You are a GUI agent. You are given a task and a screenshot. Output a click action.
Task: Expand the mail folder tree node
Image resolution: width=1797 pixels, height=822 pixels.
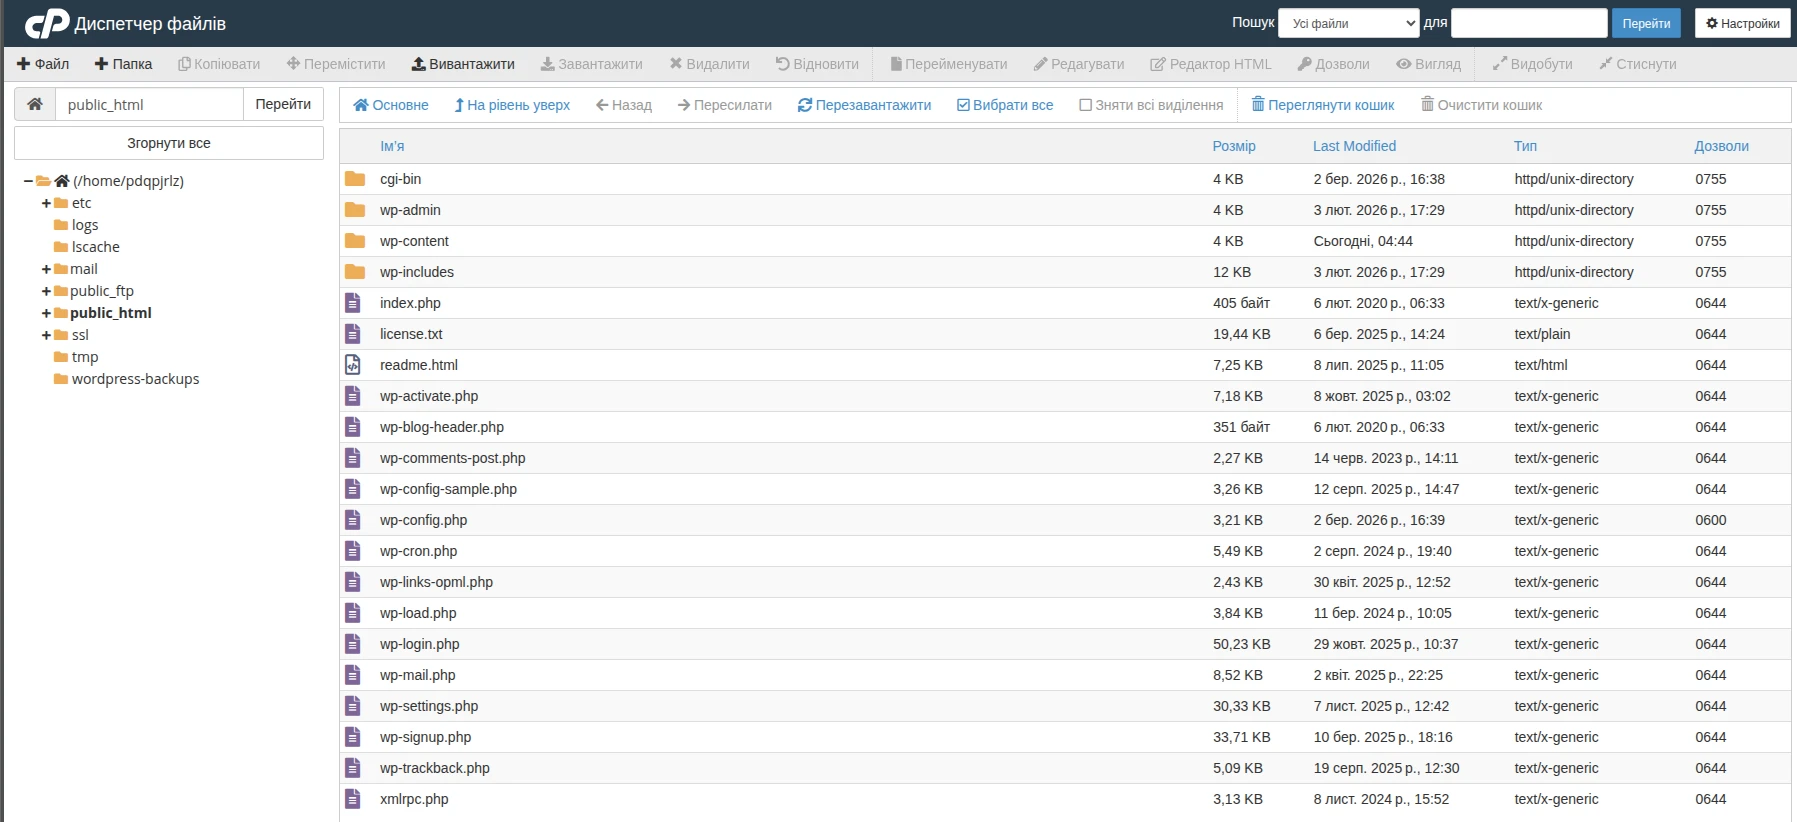point(46,269)
